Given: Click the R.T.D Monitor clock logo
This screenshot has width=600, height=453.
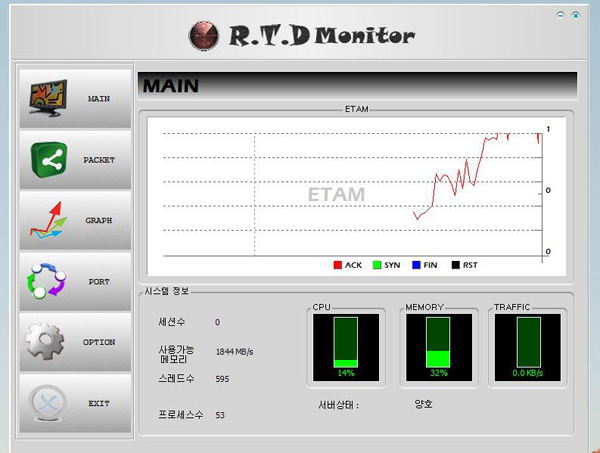Looking at the screenshot, I should [202, 36].
